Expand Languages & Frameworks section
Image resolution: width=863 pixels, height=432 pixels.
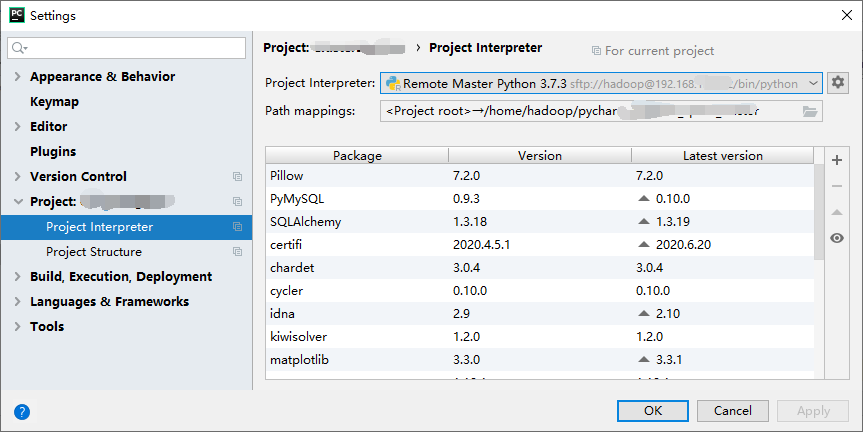click(x=18, y=302)
